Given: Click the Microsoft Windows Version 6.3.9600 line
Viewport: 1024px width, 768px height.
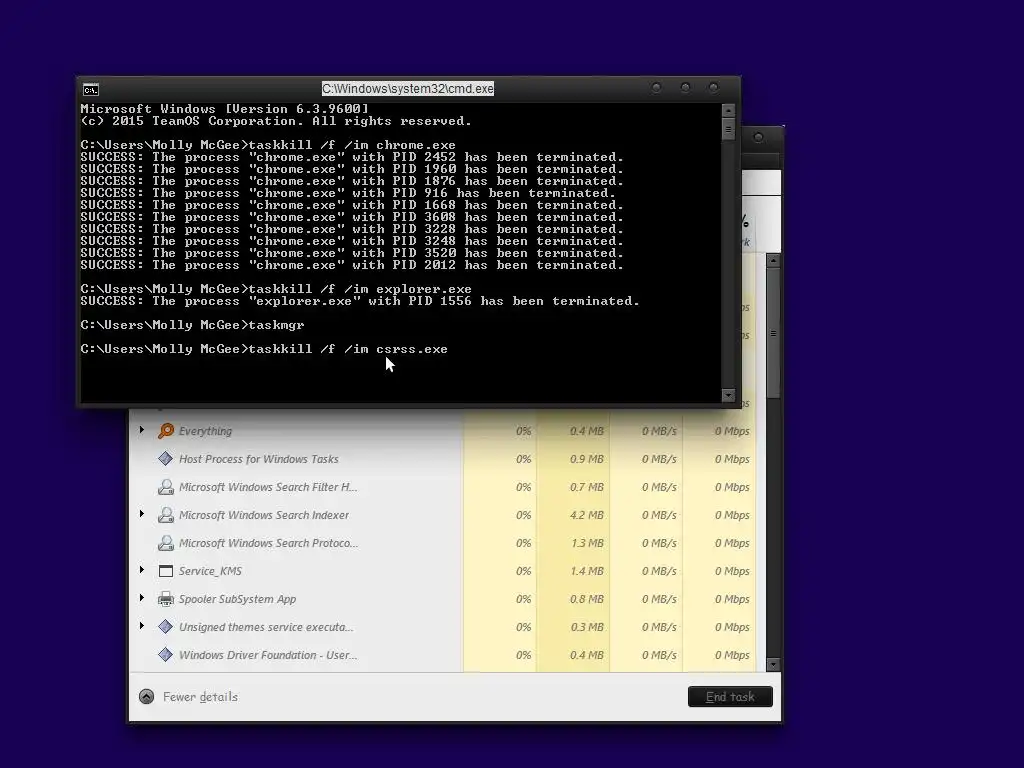Looking at the screenshot, I should click(224, 109).
